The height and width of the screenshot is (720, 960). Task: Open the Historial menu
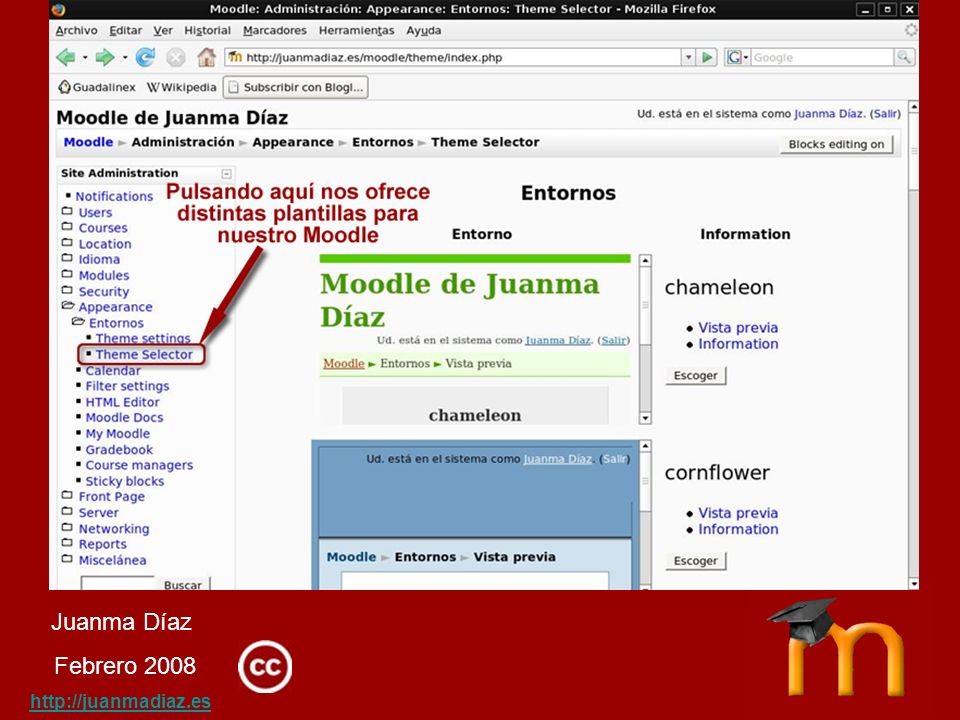(x=208, y=31)
